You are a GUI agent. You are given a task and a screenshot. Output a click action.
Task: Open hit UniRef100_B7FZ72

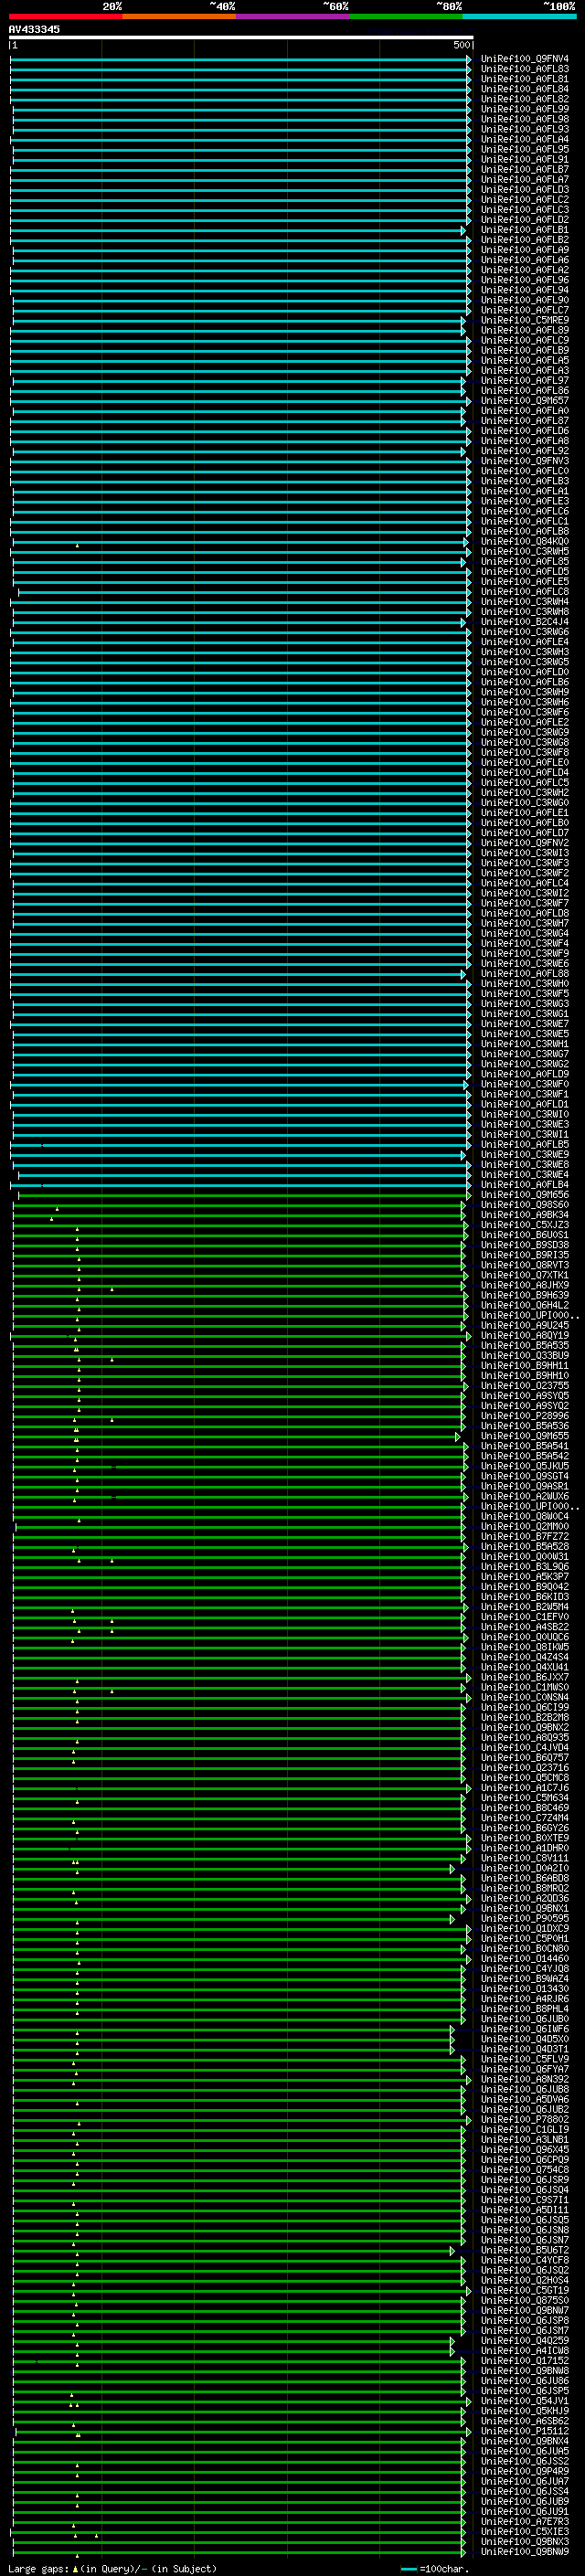[x=524, y=1536]
